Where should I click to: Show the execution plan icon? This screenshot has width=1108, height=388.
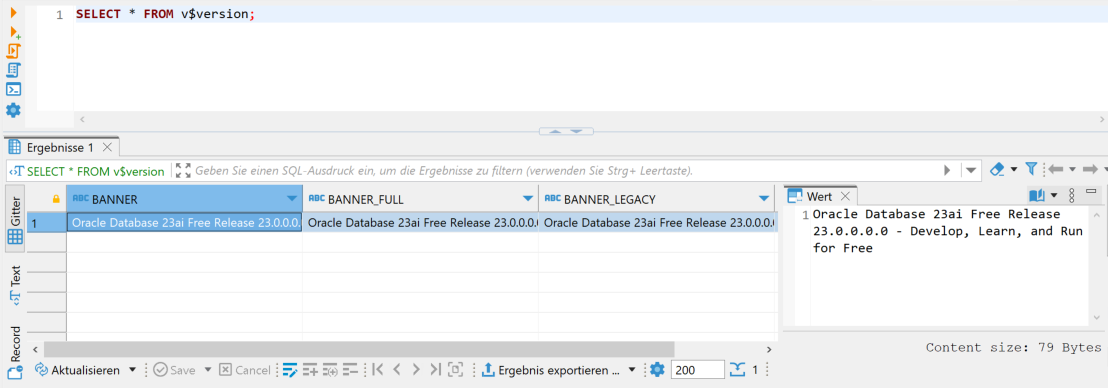13,70
